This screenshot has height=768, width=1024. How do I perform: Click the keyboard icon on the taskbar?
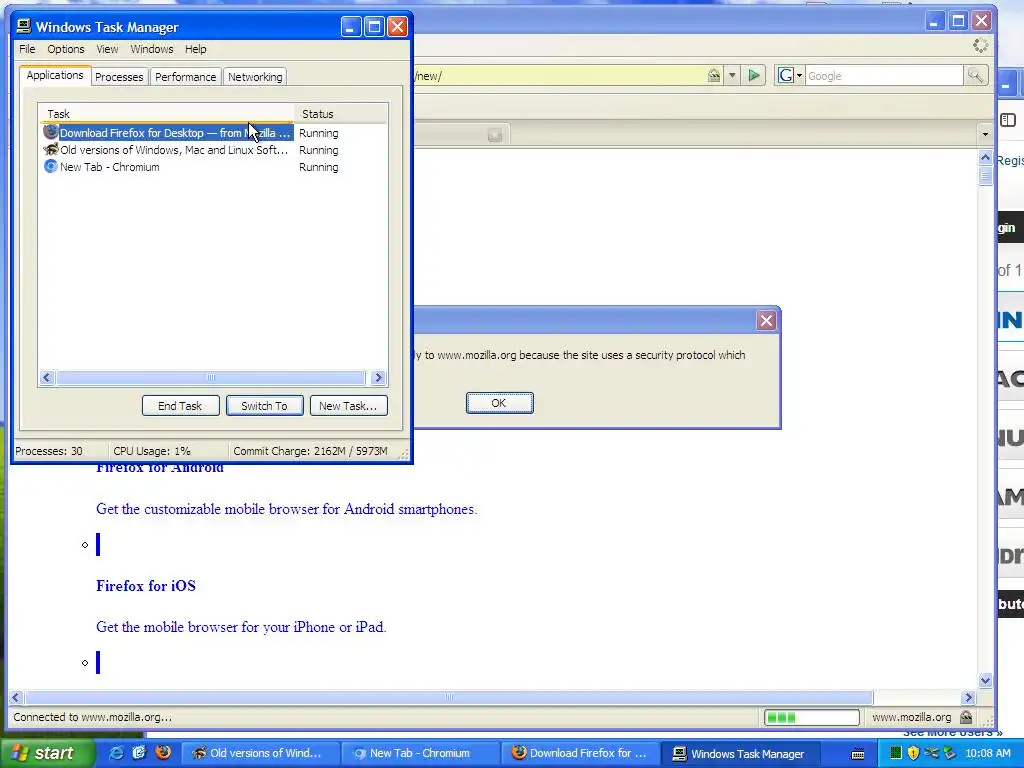point(858,754)
